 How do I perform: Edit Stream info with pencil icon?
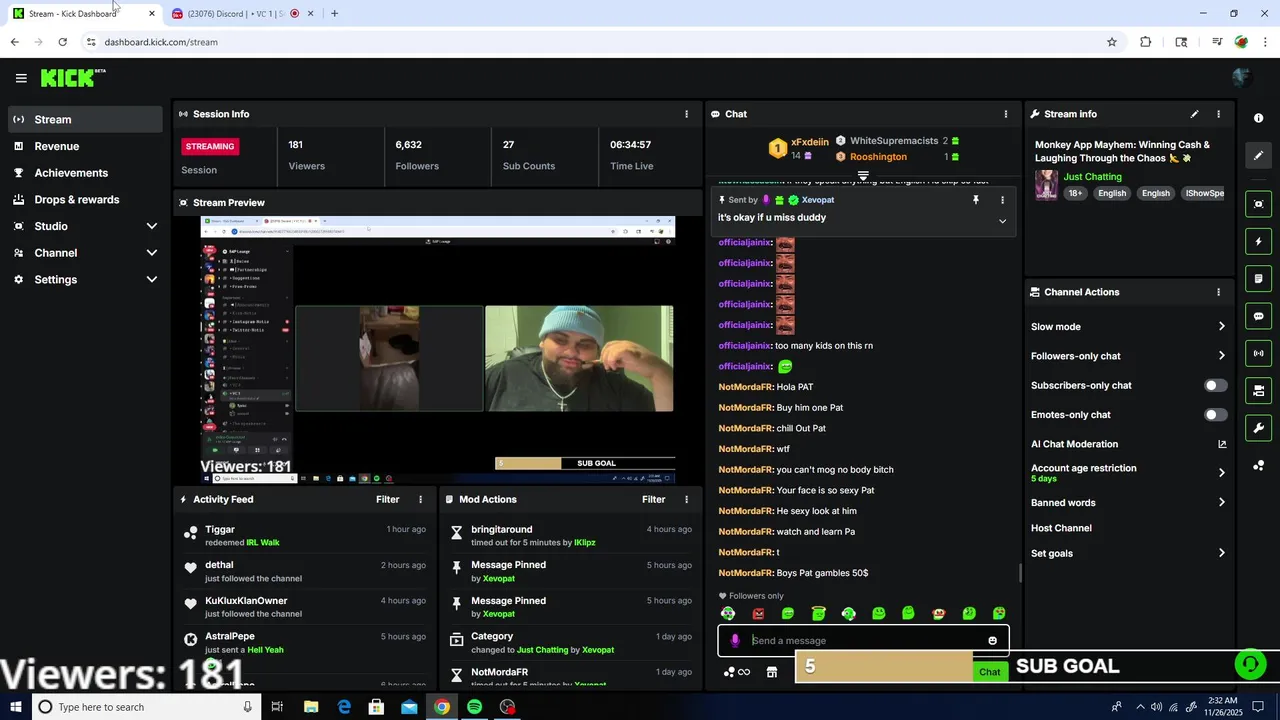pos(1194,114)
